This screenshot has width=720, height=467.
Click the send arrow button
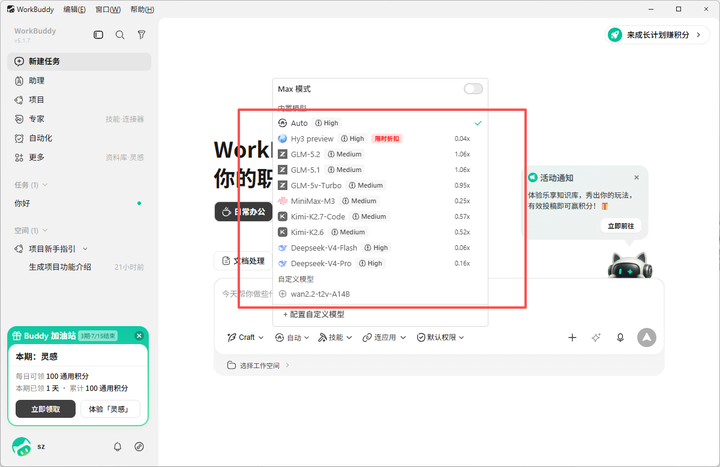coord(647,338)
